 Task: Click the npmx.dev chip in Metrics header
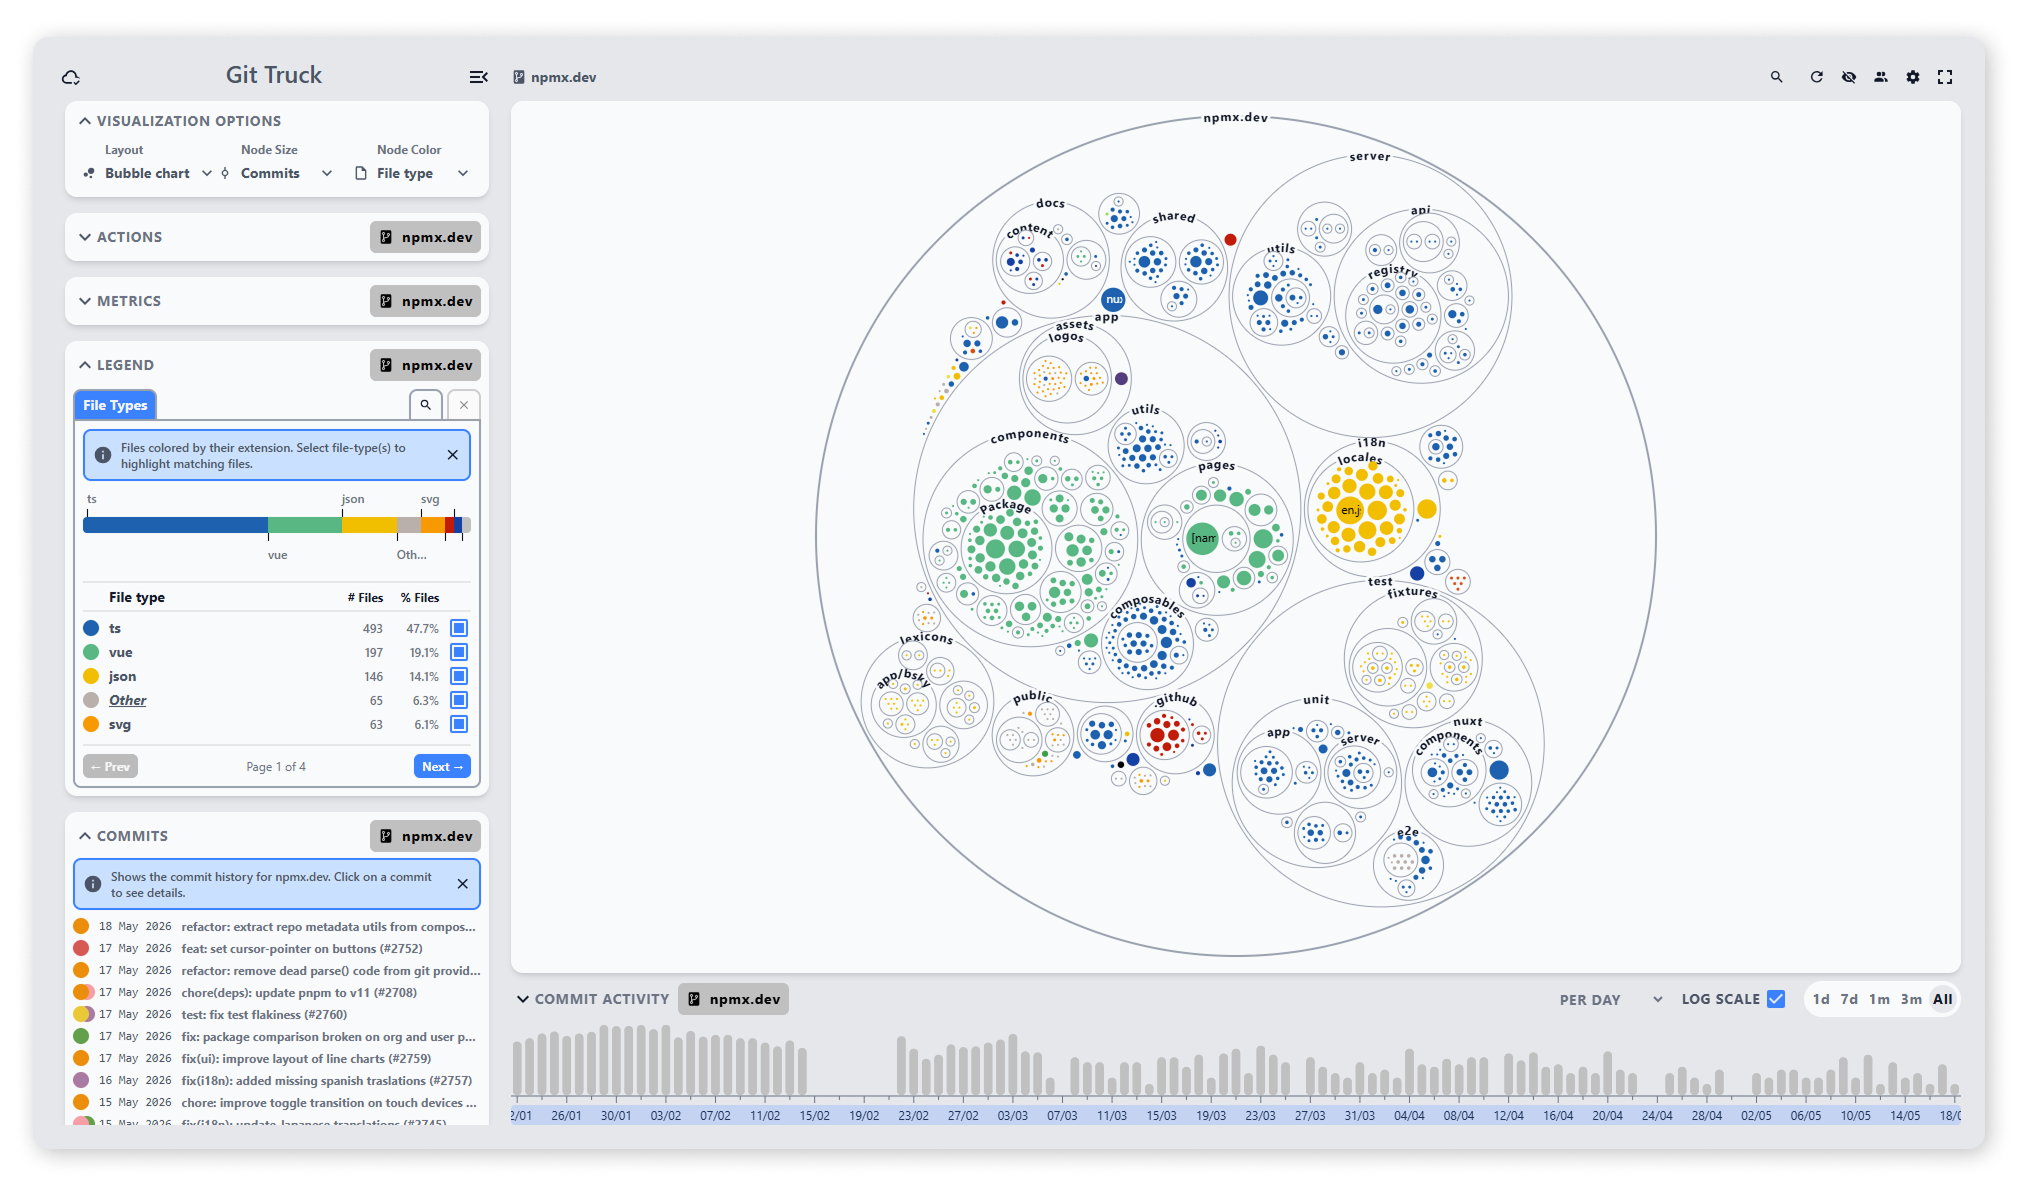[x=425, y=301]
